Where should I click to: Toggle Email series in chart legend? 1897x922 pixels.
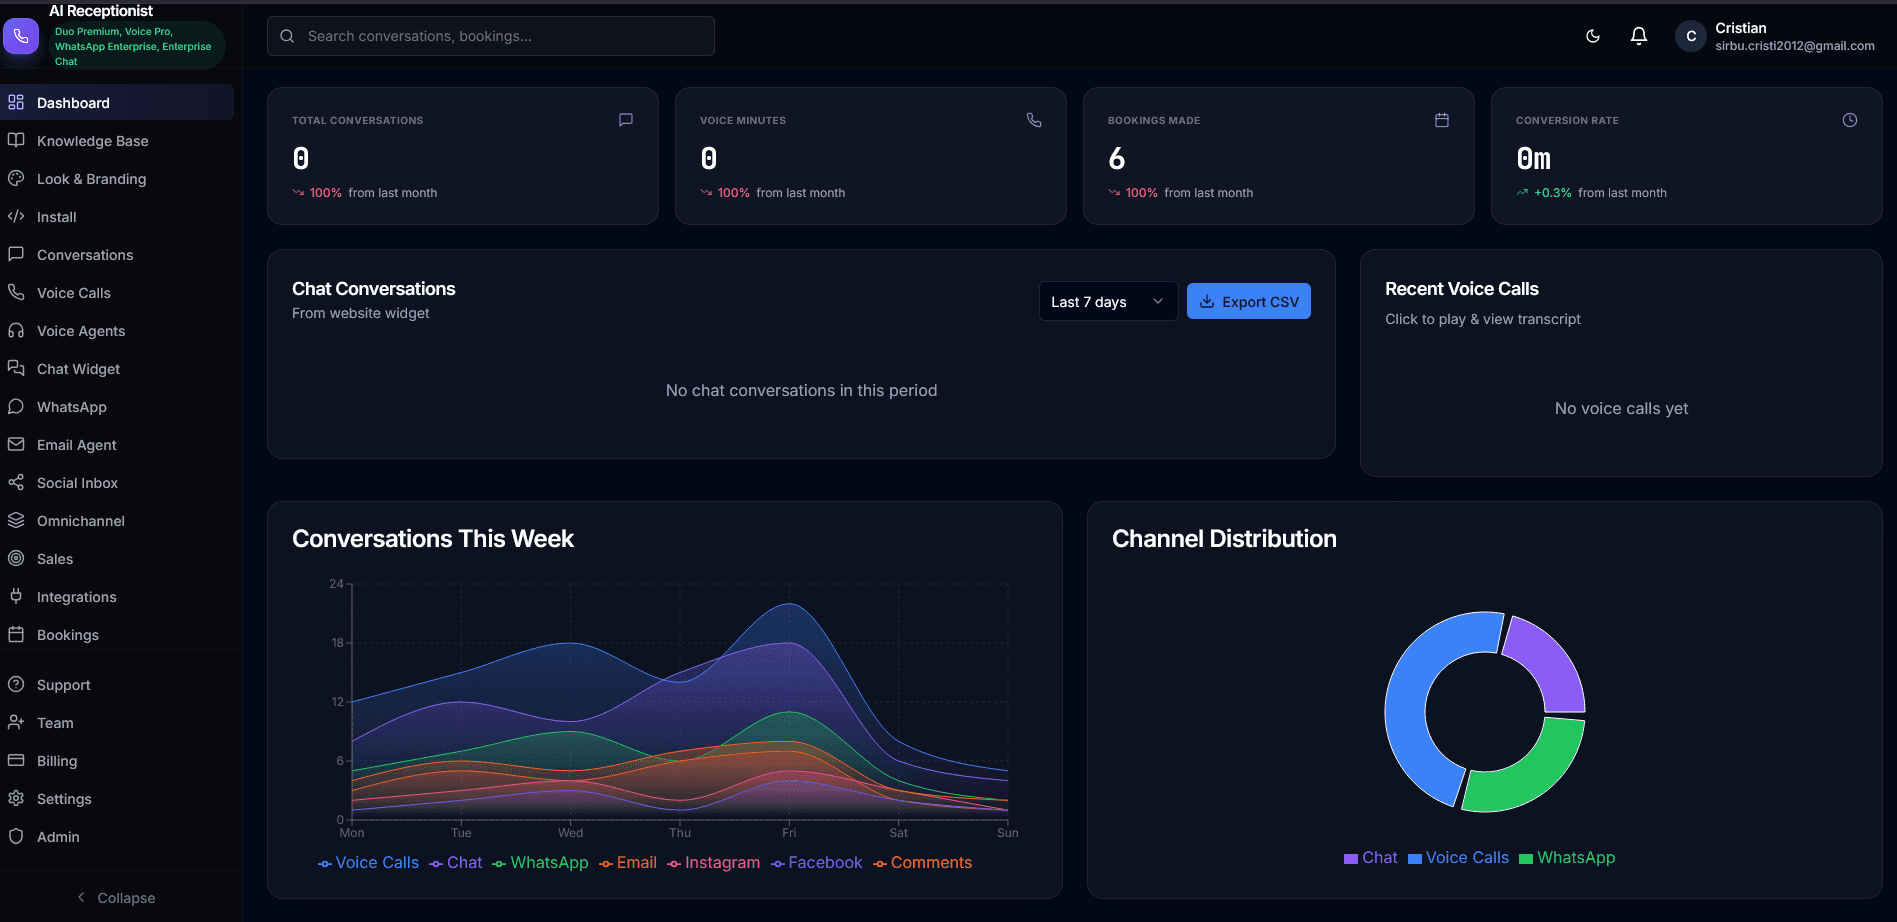(x=628, y=862)
